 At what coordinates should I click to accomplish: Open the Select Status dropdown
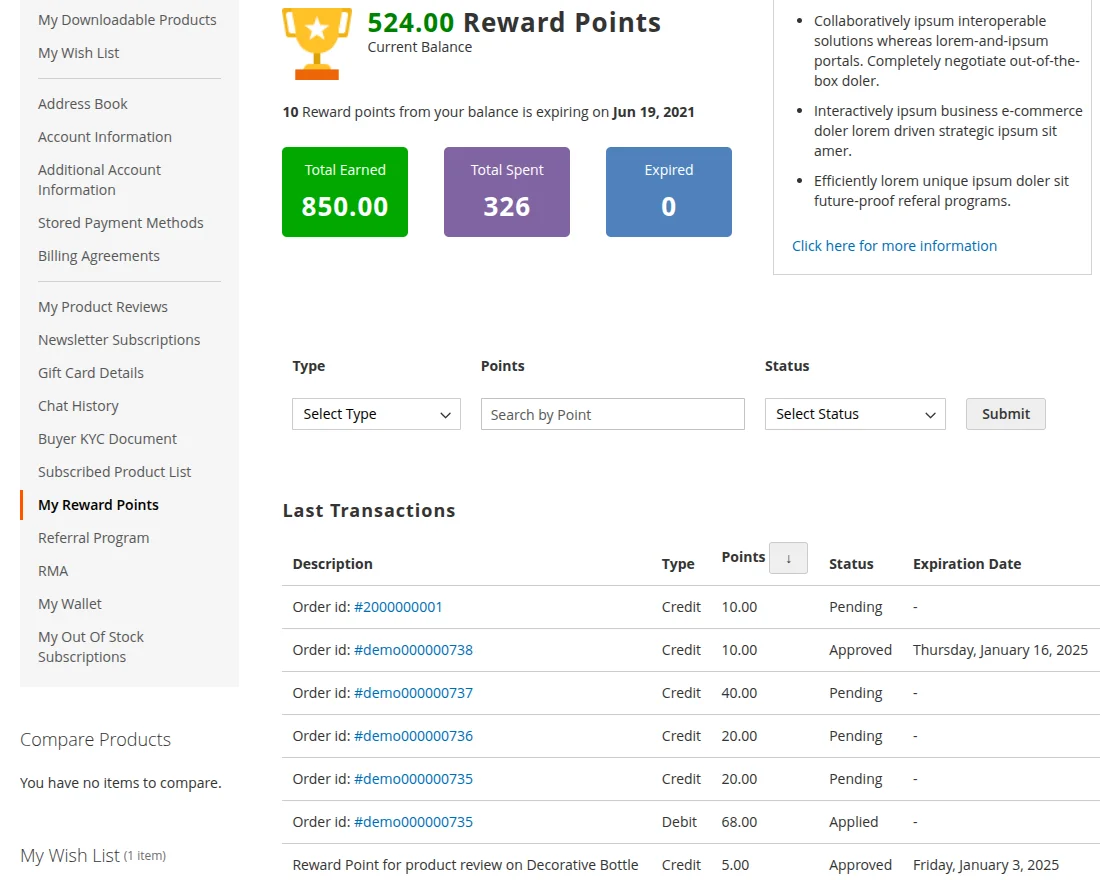coord(855,413)
